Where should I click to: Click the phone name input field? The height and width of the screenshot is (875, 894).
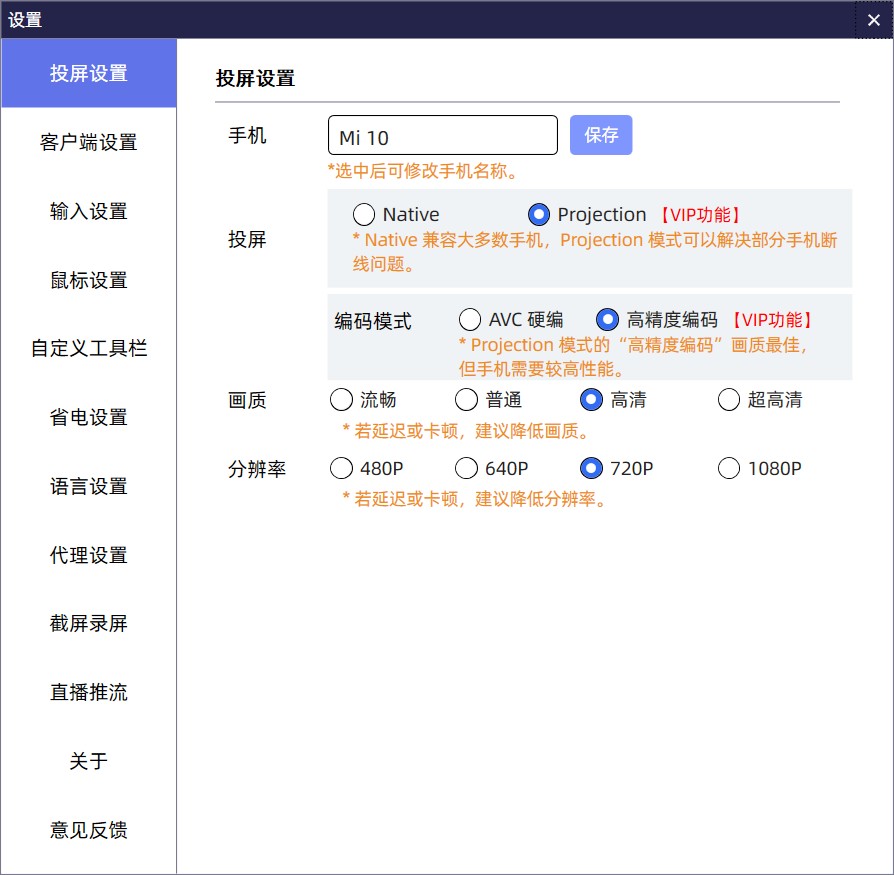(442, 135)
